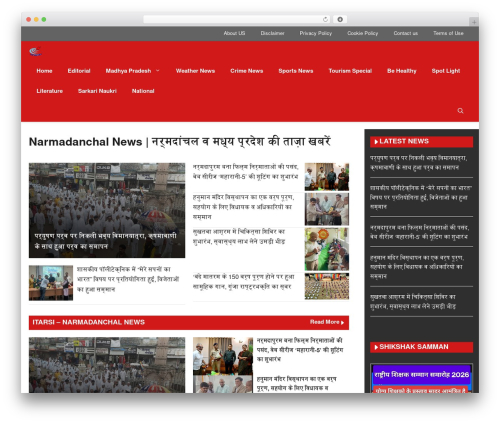
Task: Open the Hanuman mandir headline in the Itarsi section
Action: [x=296, y=383]
